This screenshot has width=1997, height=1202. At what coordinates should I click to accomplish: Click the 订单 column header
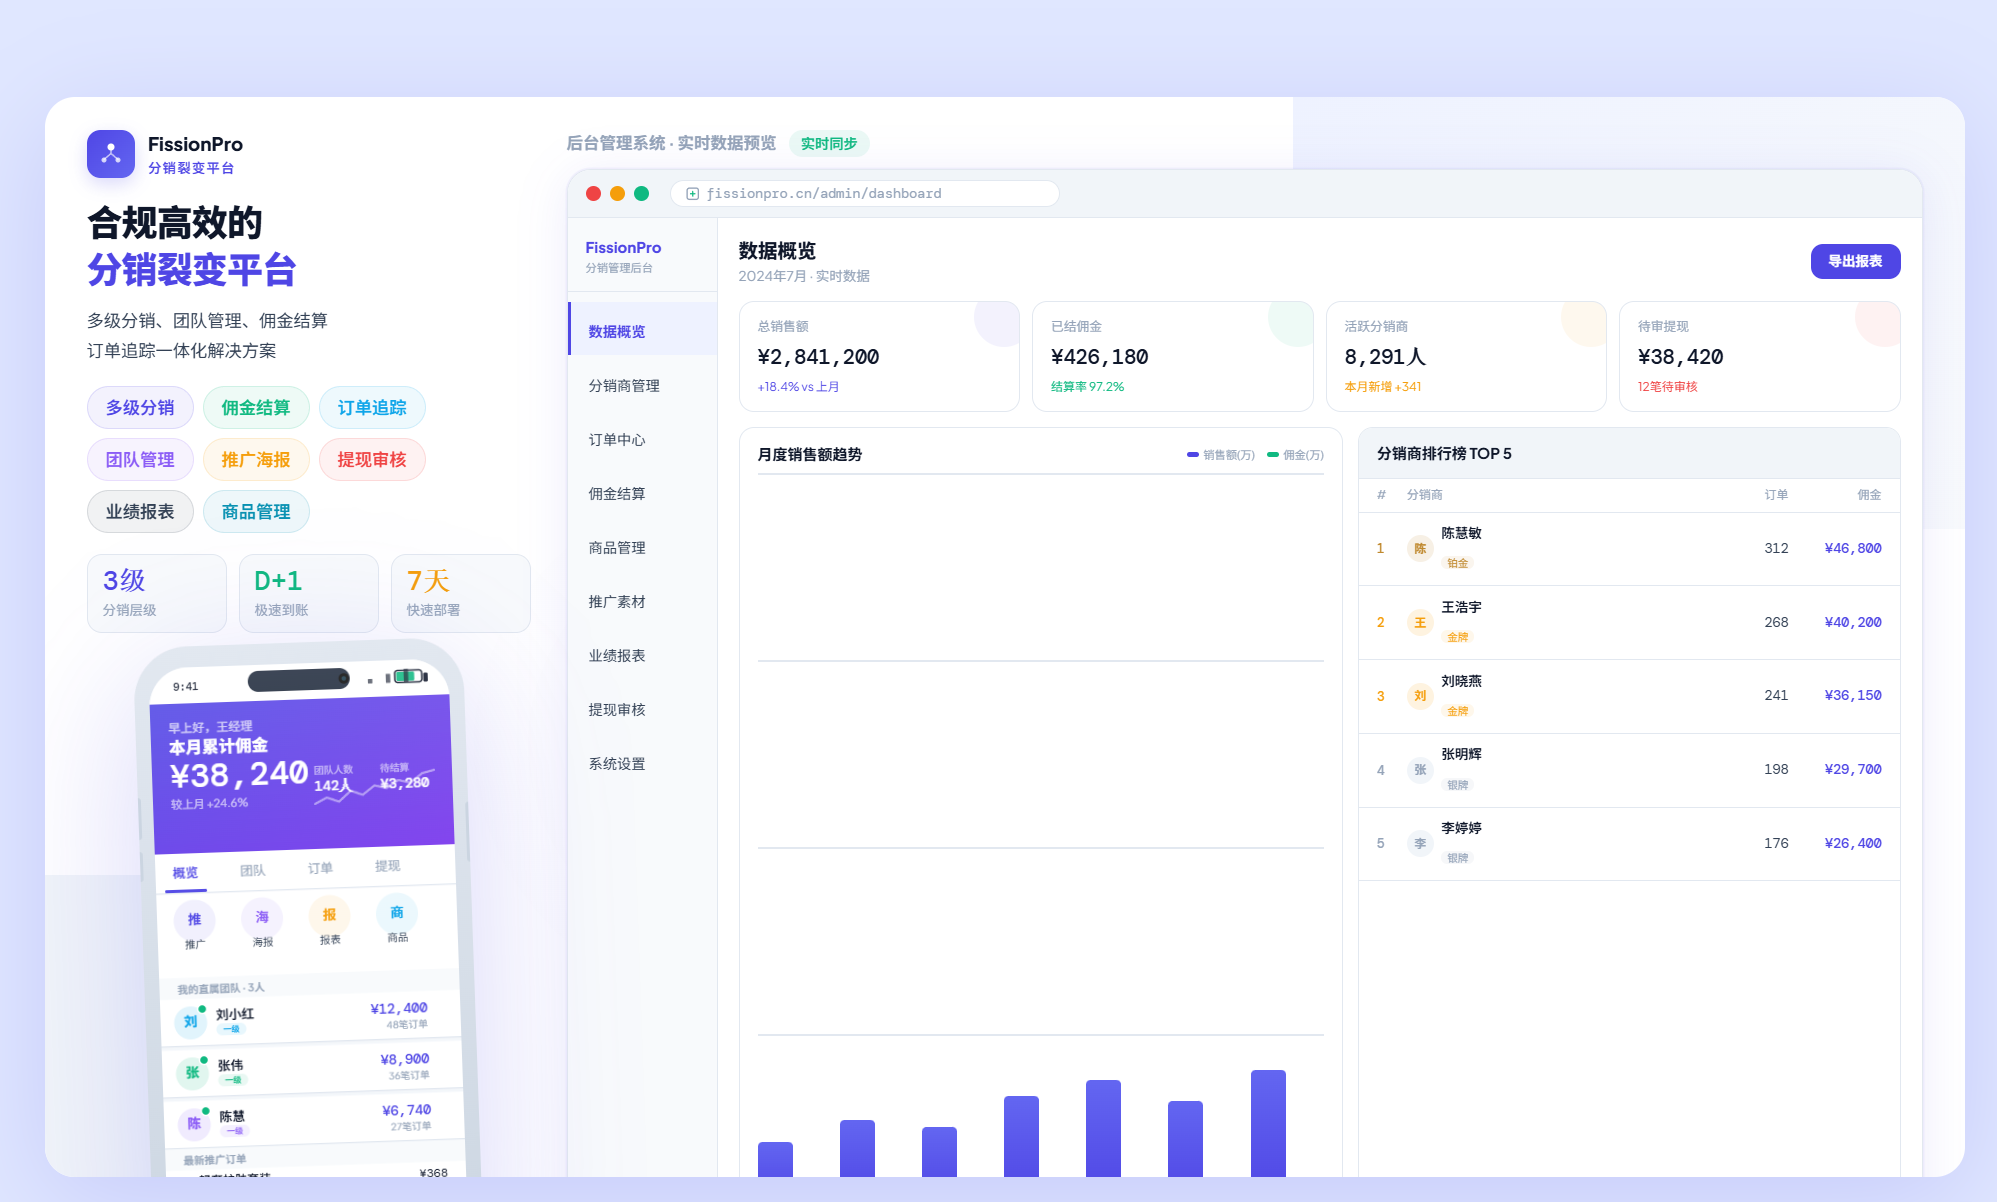pos(1776,495)
